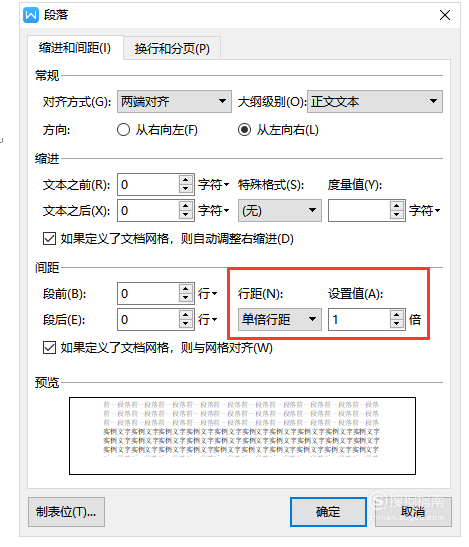Click the 度量值(Y) input field
The height and width of the screenshot is (547, 469).
coord(359,210)
